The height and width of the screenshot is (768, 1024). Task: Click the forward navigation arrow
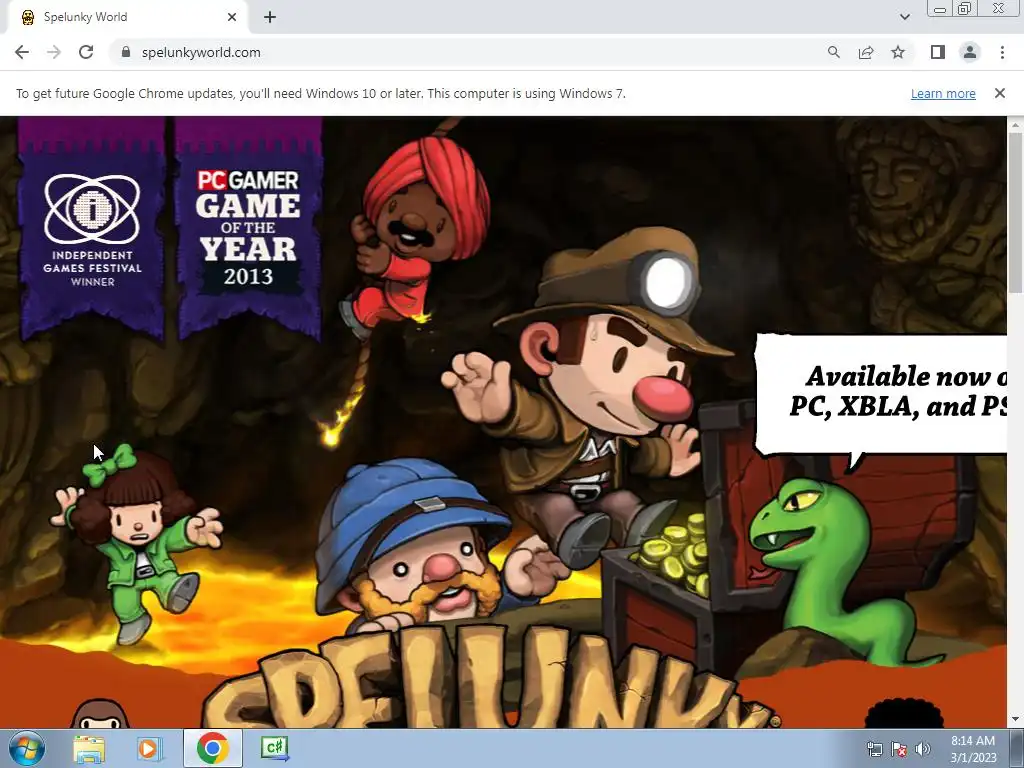click(54, 52)
